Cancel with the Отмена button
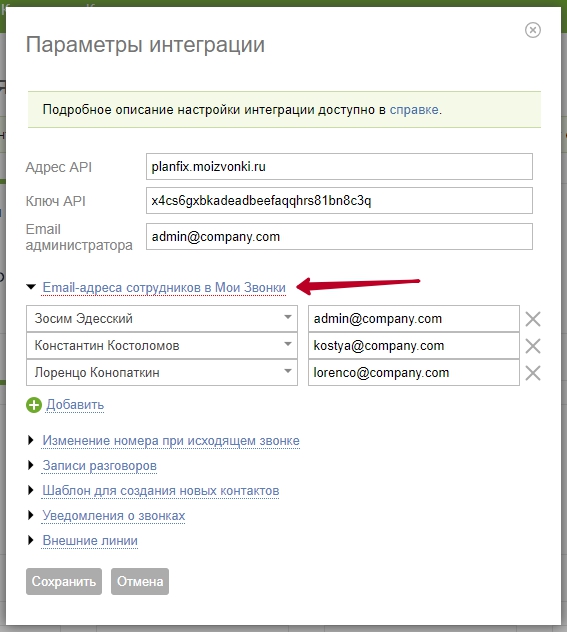 140,581
